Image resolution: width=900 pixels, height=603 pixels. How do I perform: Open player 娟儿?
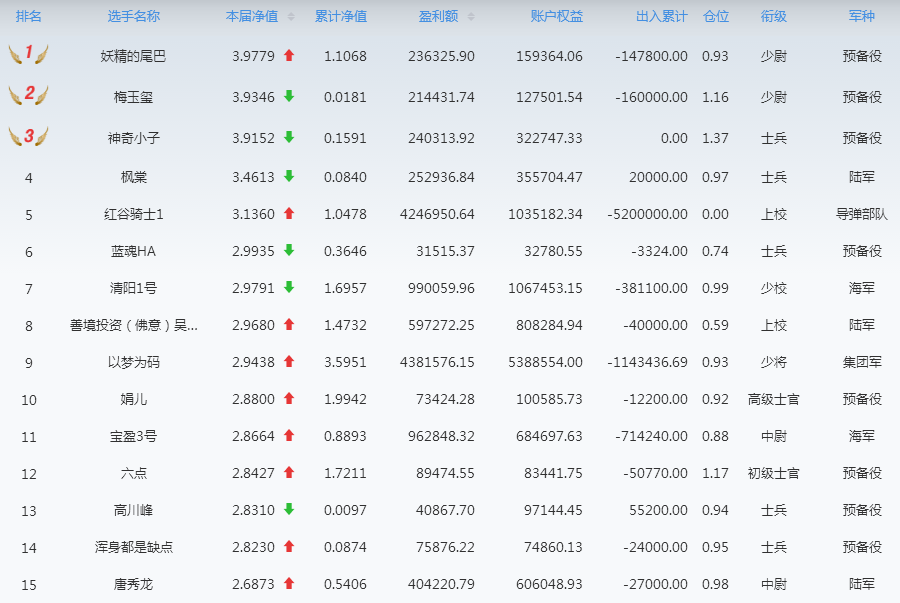click(x=133, y=399)
